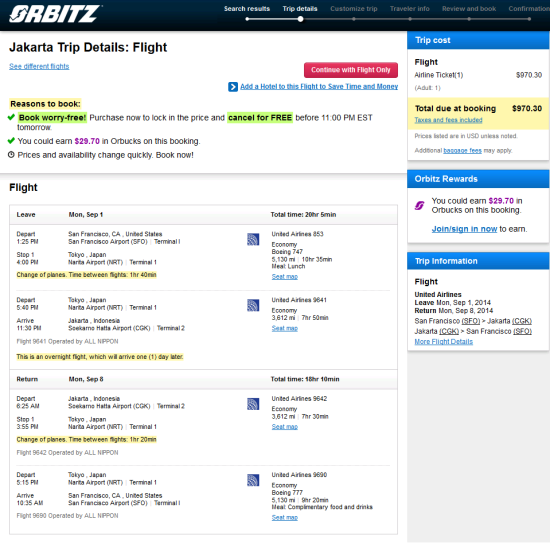Click Total time: 20hr 5min text

tap(303, 215)
